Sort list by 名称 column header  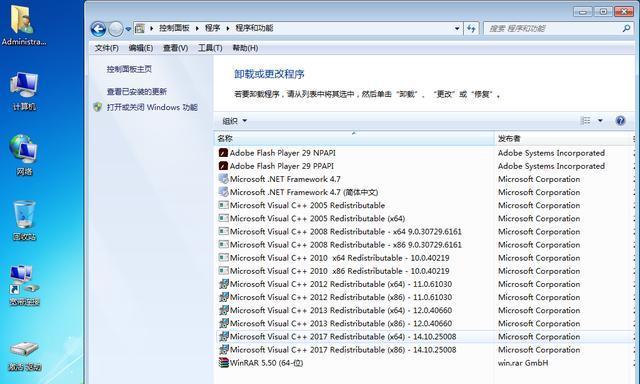pyautogui.click(x=354, y=138)
